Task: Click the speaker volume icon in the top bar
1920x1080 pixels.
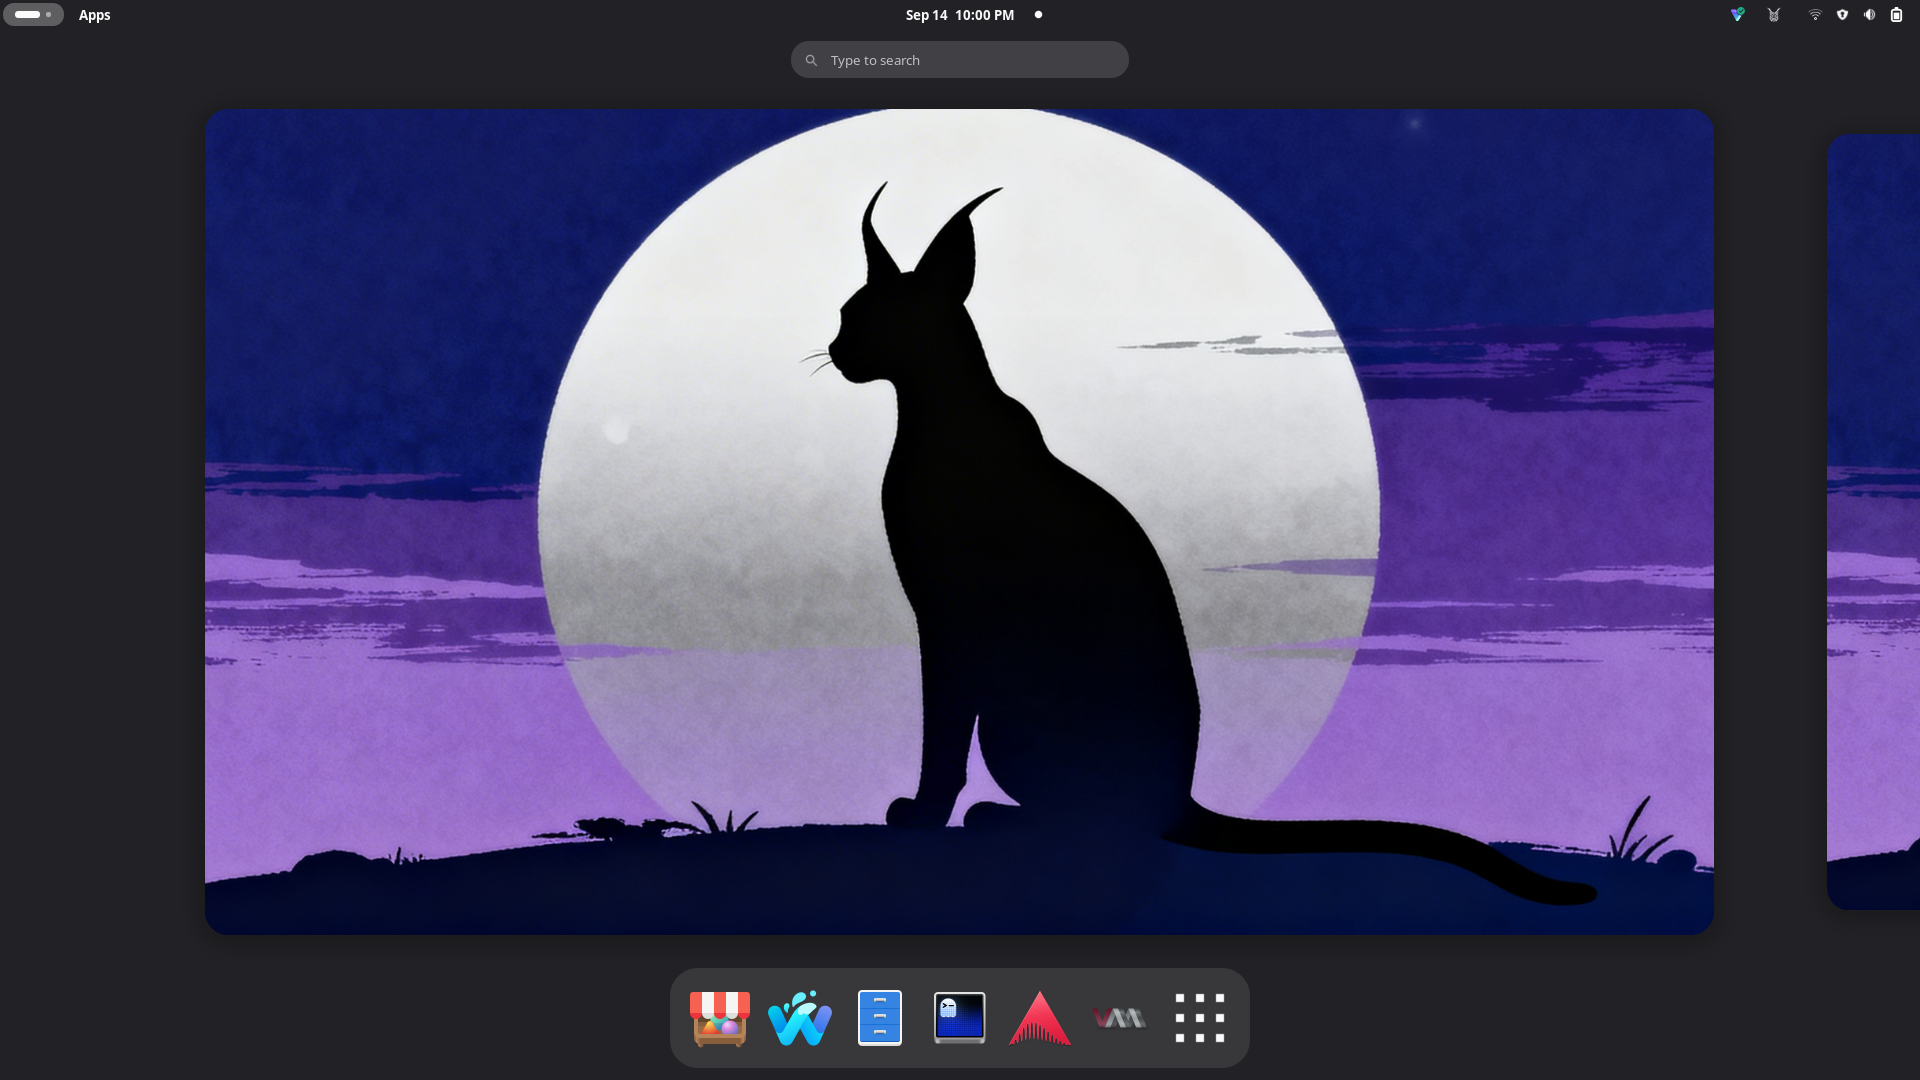Action: pyautogui.click(x=1869, y=15)
